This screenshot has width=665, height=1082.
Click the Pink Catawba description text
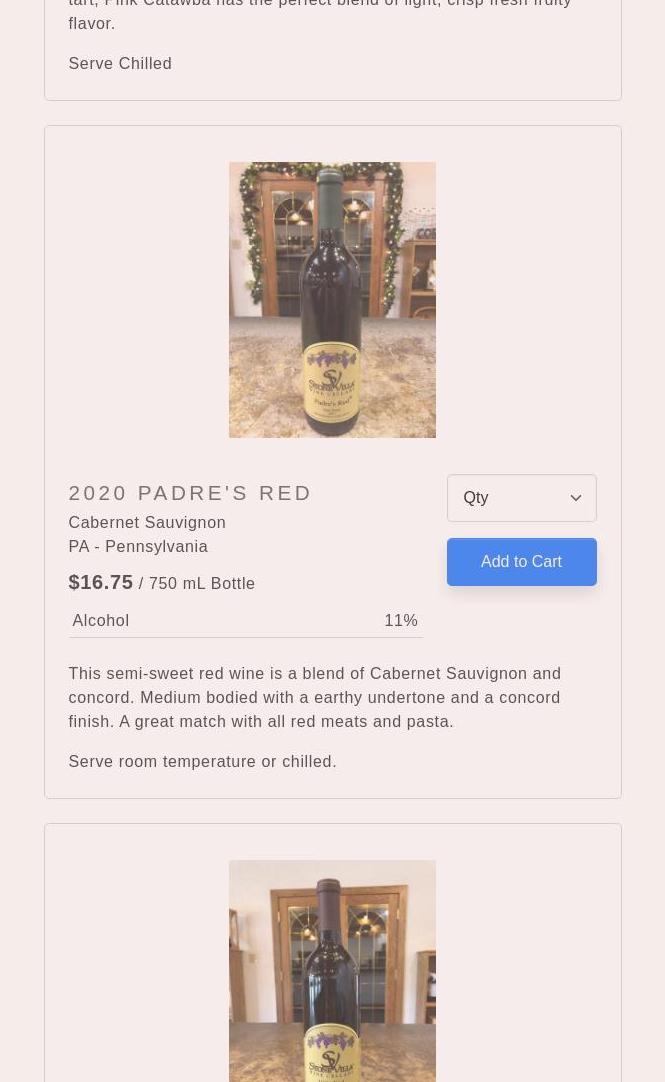(320, 12)
